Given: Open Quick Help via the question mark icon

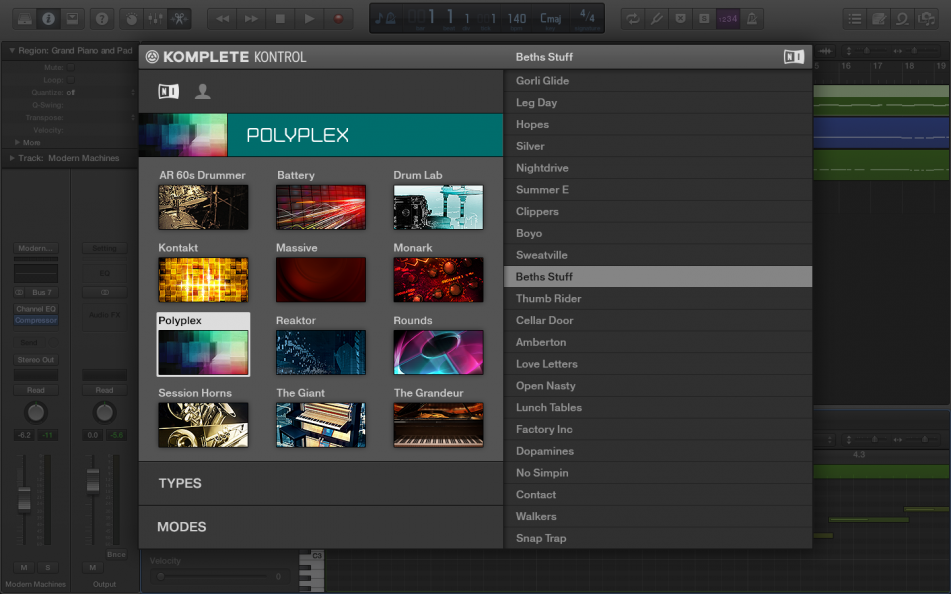Looking at the screenshot, I should pos(102,18).
